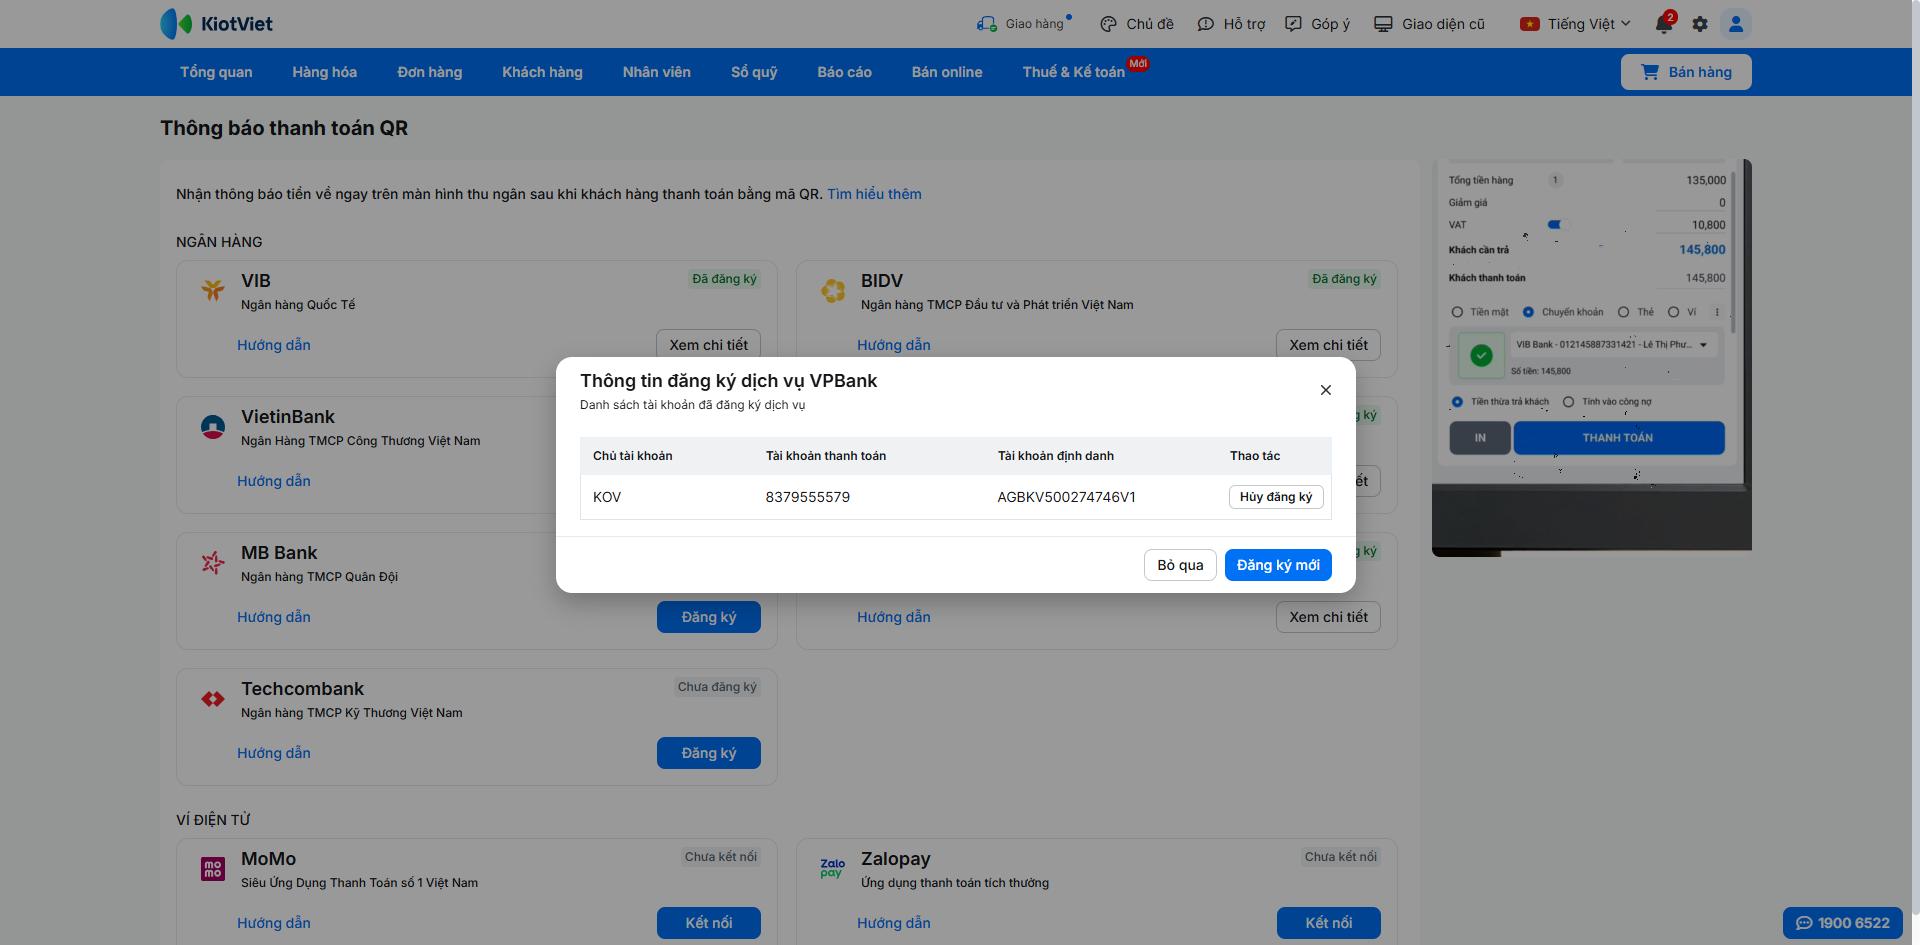Open the Hướng dẫn link below Bỏ qua
Screen dimensions: 1920x945
point(894,617)
